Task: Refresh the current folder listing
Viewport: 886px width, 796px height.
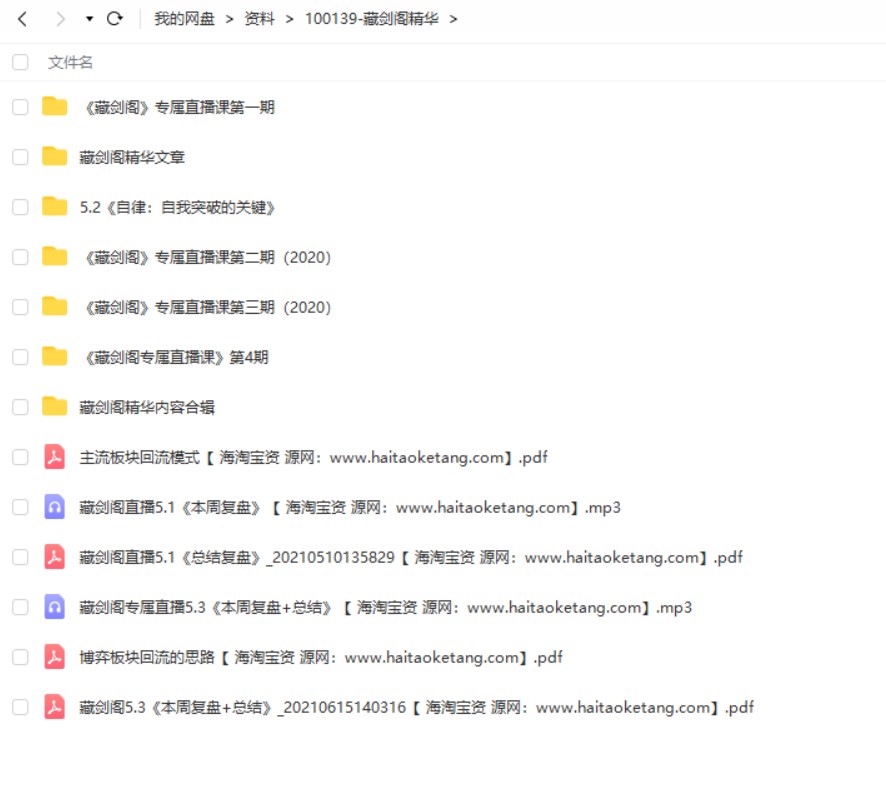Action: click(115, 19)
